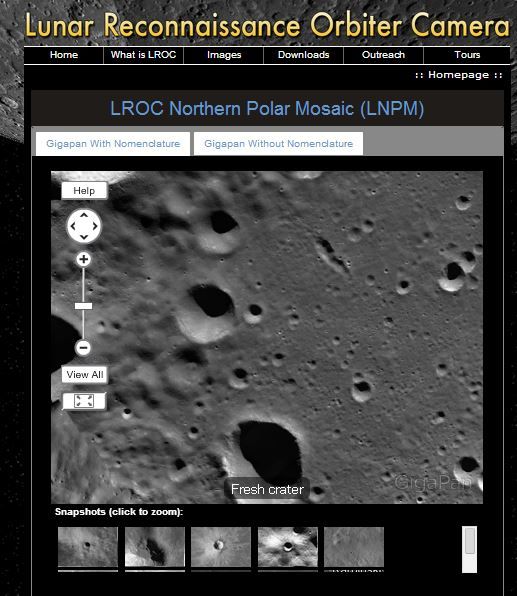This screenshot has width=517, height=596.
Task: Pan the map right with the right arrow
Action: (95, 226)
